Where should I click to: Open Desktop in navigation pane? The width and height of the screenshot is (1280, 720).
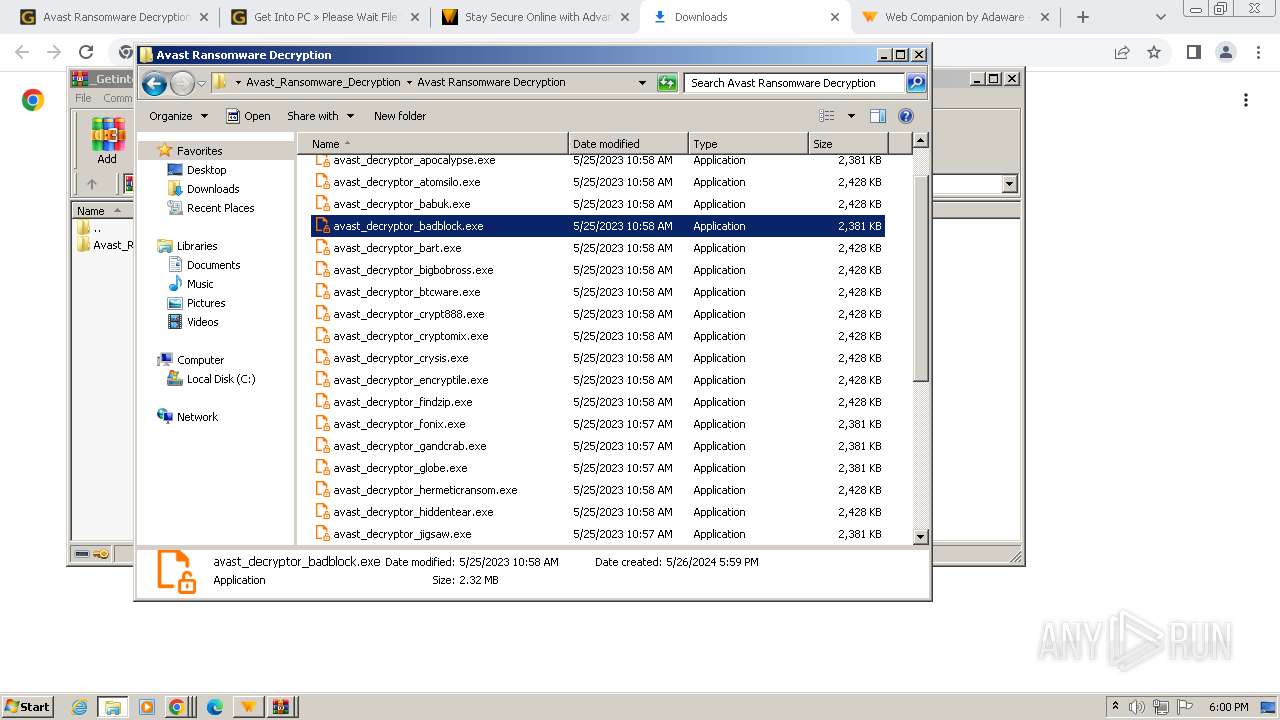(x=206, y=170)
